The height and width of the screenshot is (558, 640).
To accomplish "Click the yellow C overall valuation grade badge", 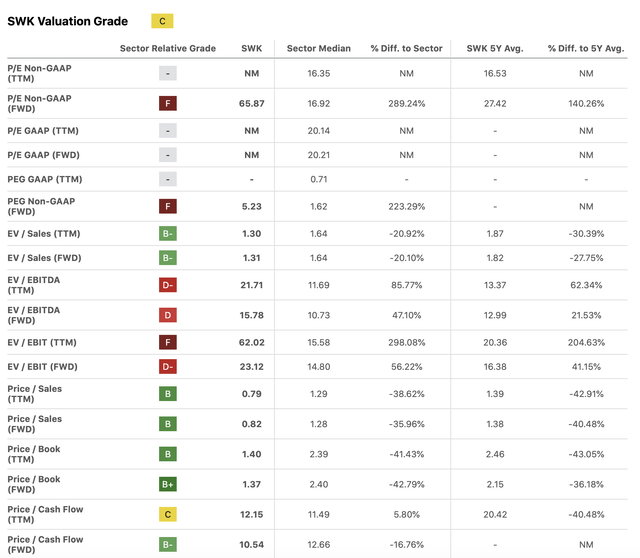I will tap(162, 21).
